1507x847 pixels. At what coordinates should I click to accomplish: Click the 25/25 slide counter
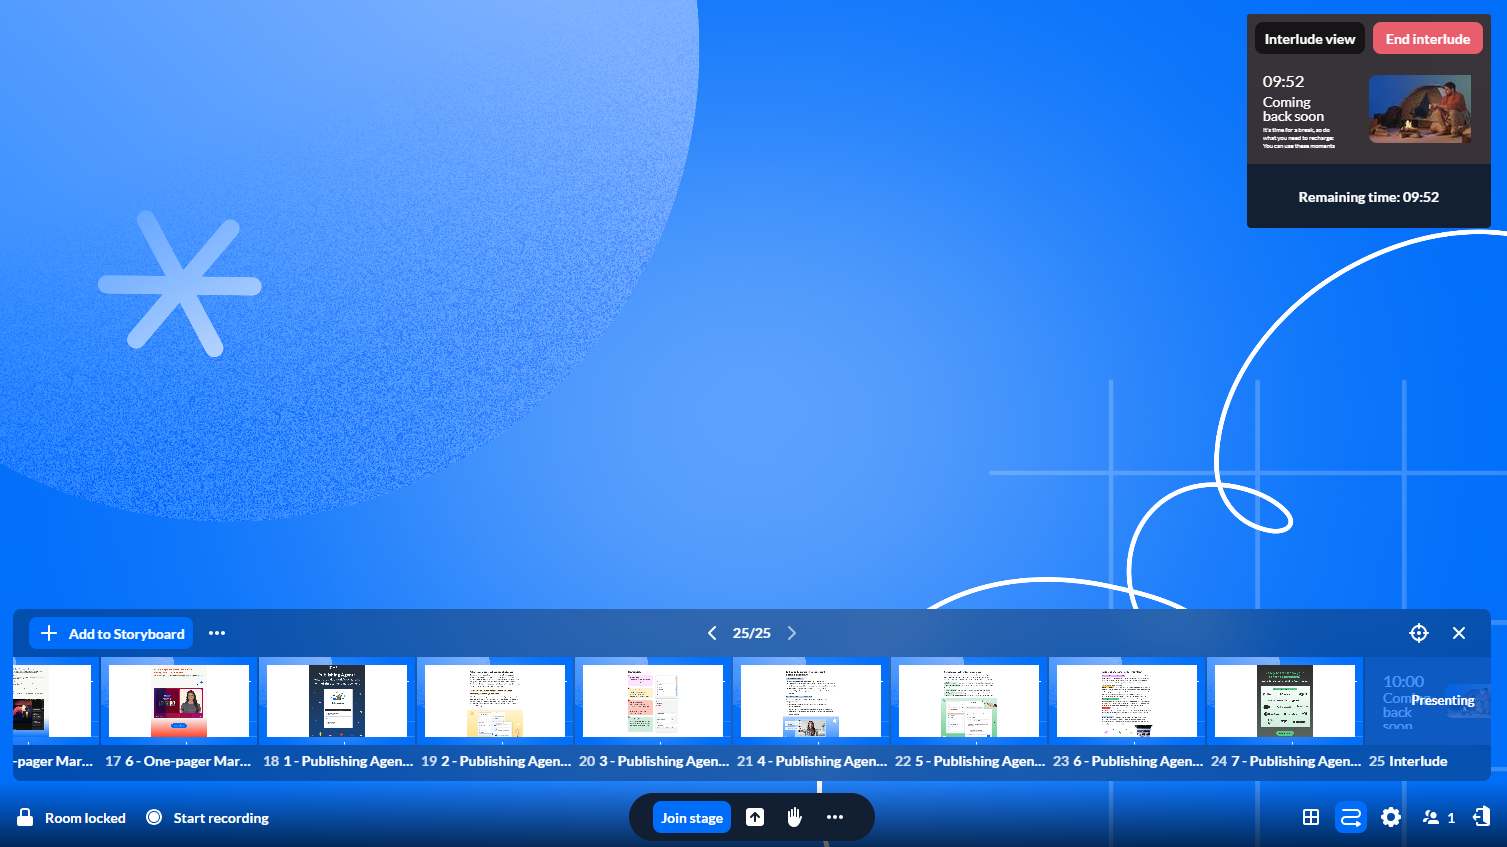click(752, 633)
